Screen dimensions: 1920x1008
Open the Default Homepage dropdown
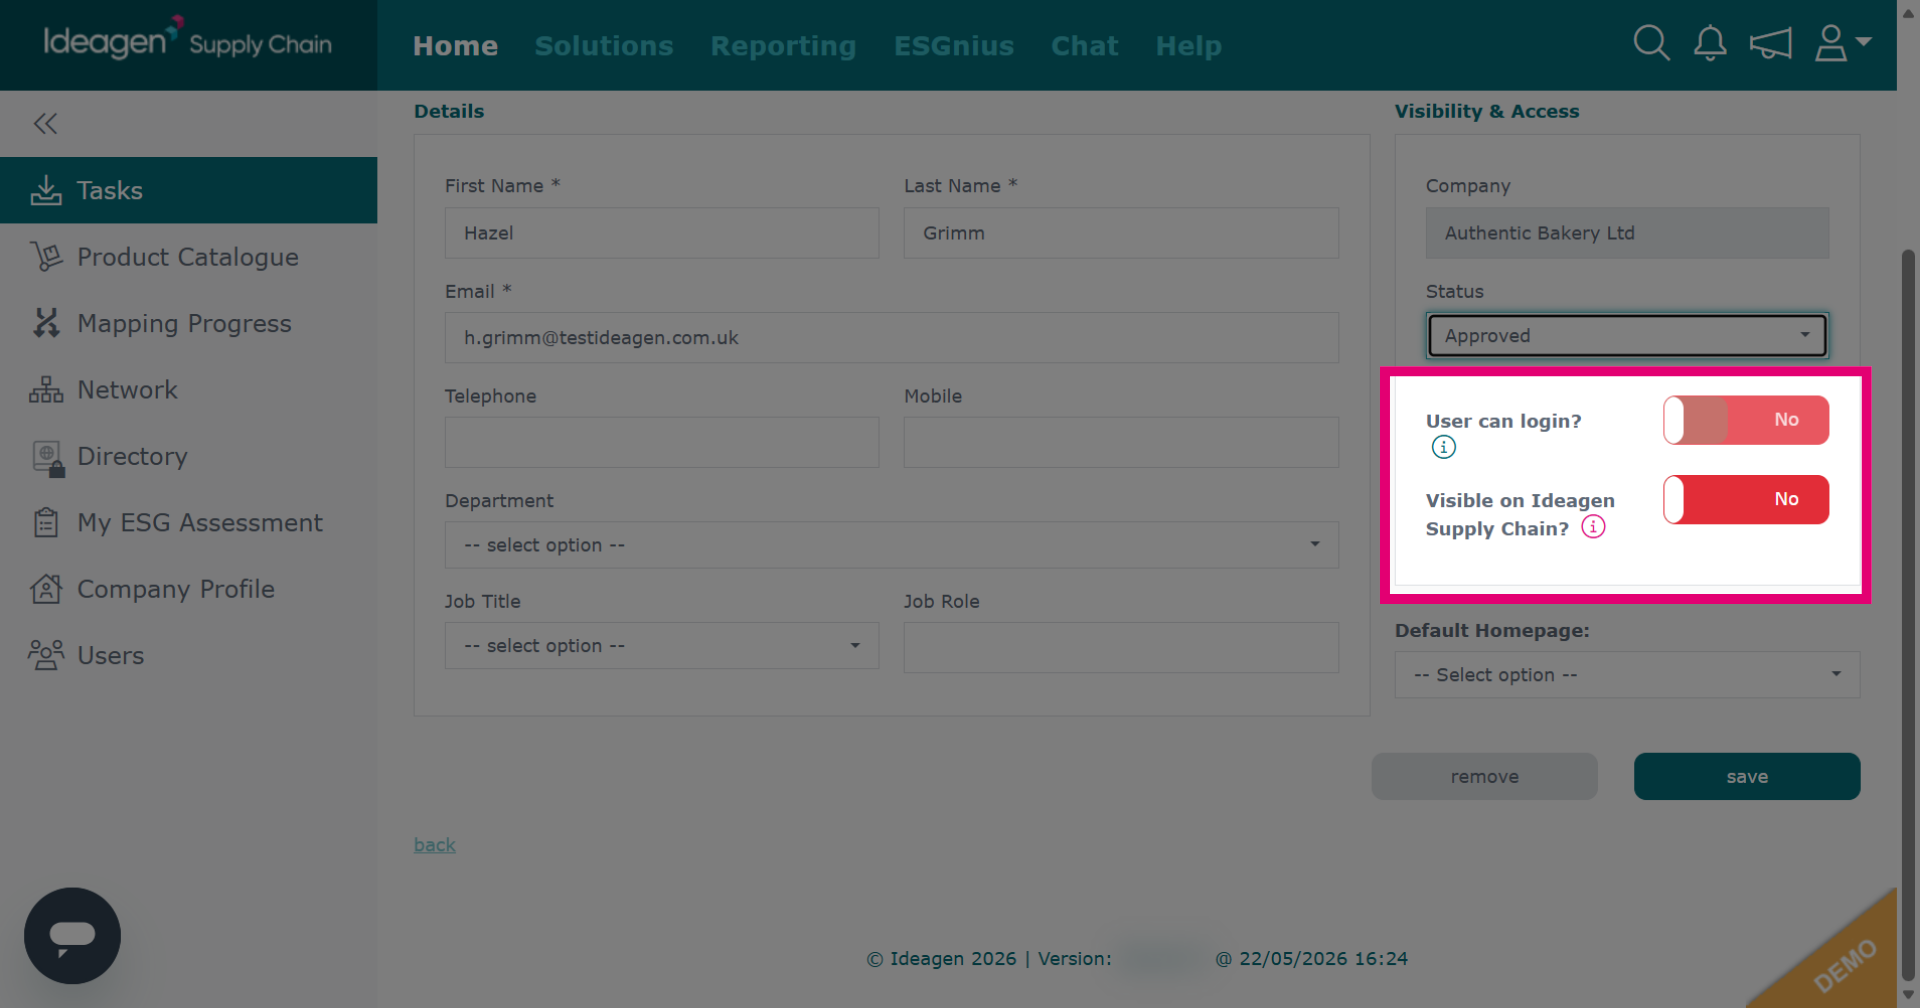[x=1627, y=675]
